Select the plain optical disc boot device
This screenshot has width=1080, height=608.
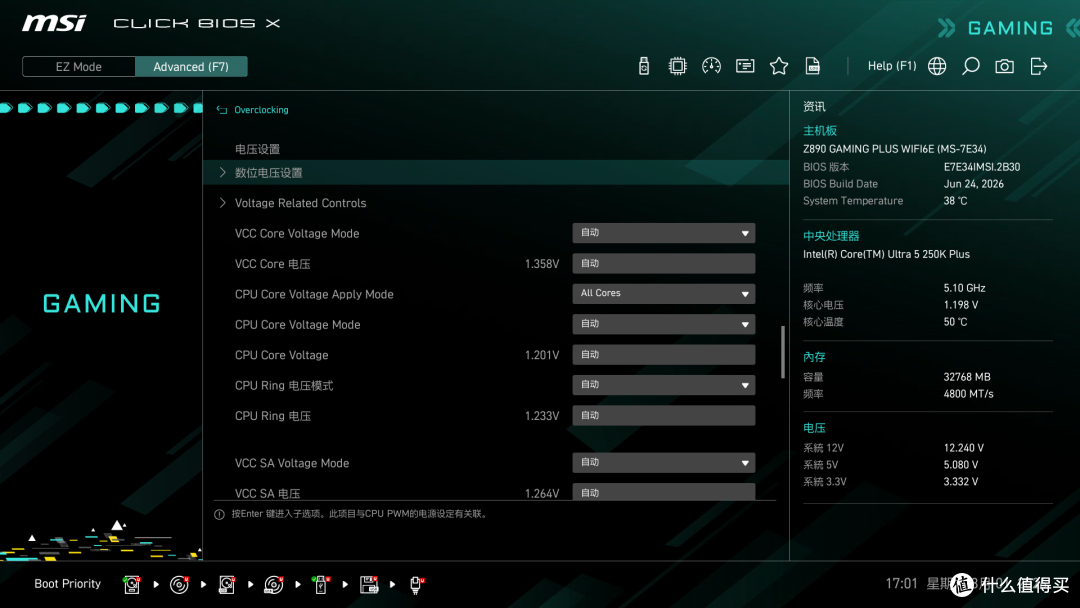(x=179, y=585)
